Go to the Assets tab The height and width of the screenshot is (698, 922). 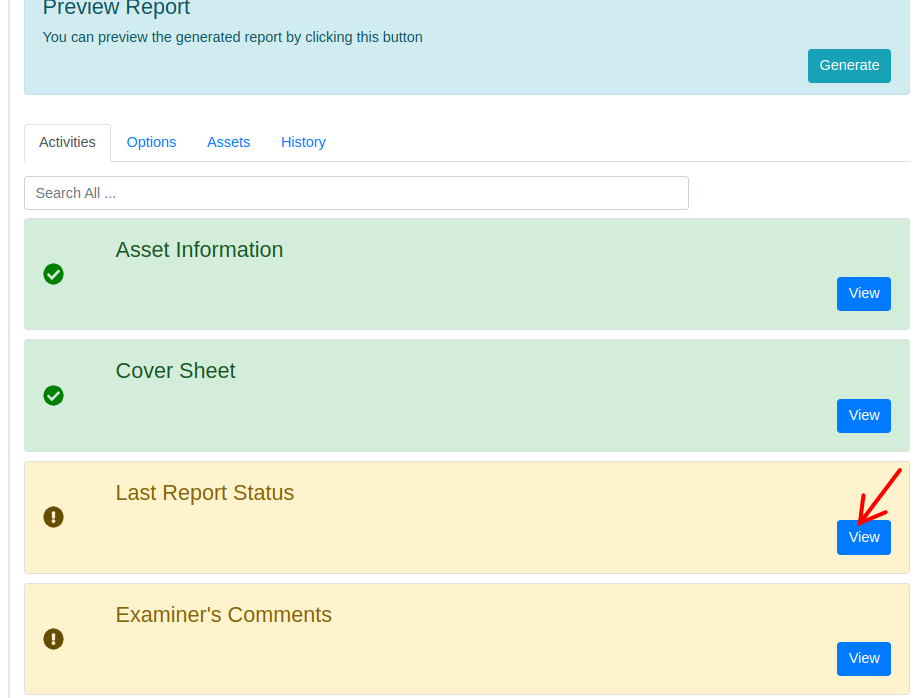[x=228, y=142]
